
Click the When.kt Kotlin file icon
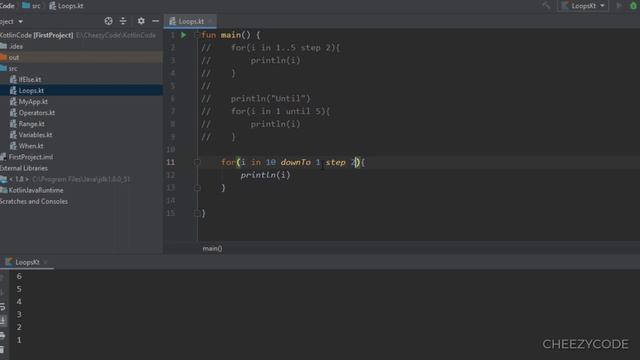click(13, 146)
